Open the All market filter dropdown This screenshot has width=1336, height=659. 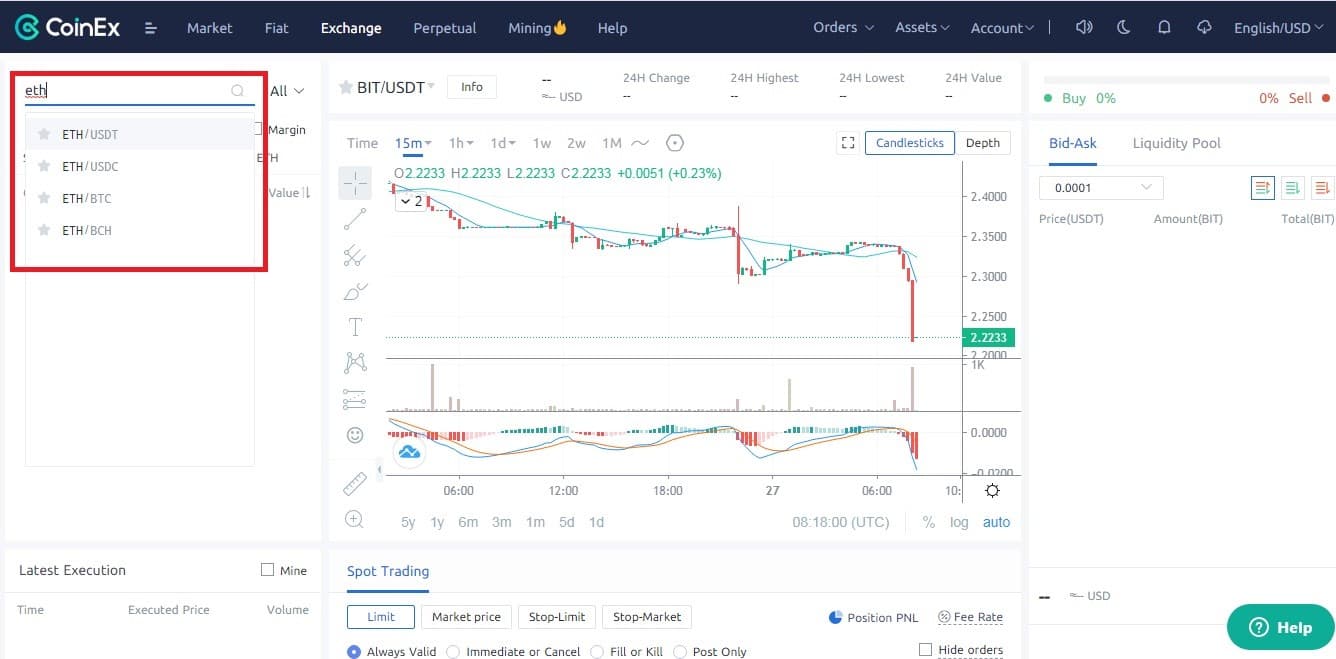click(x=287, y=91)
